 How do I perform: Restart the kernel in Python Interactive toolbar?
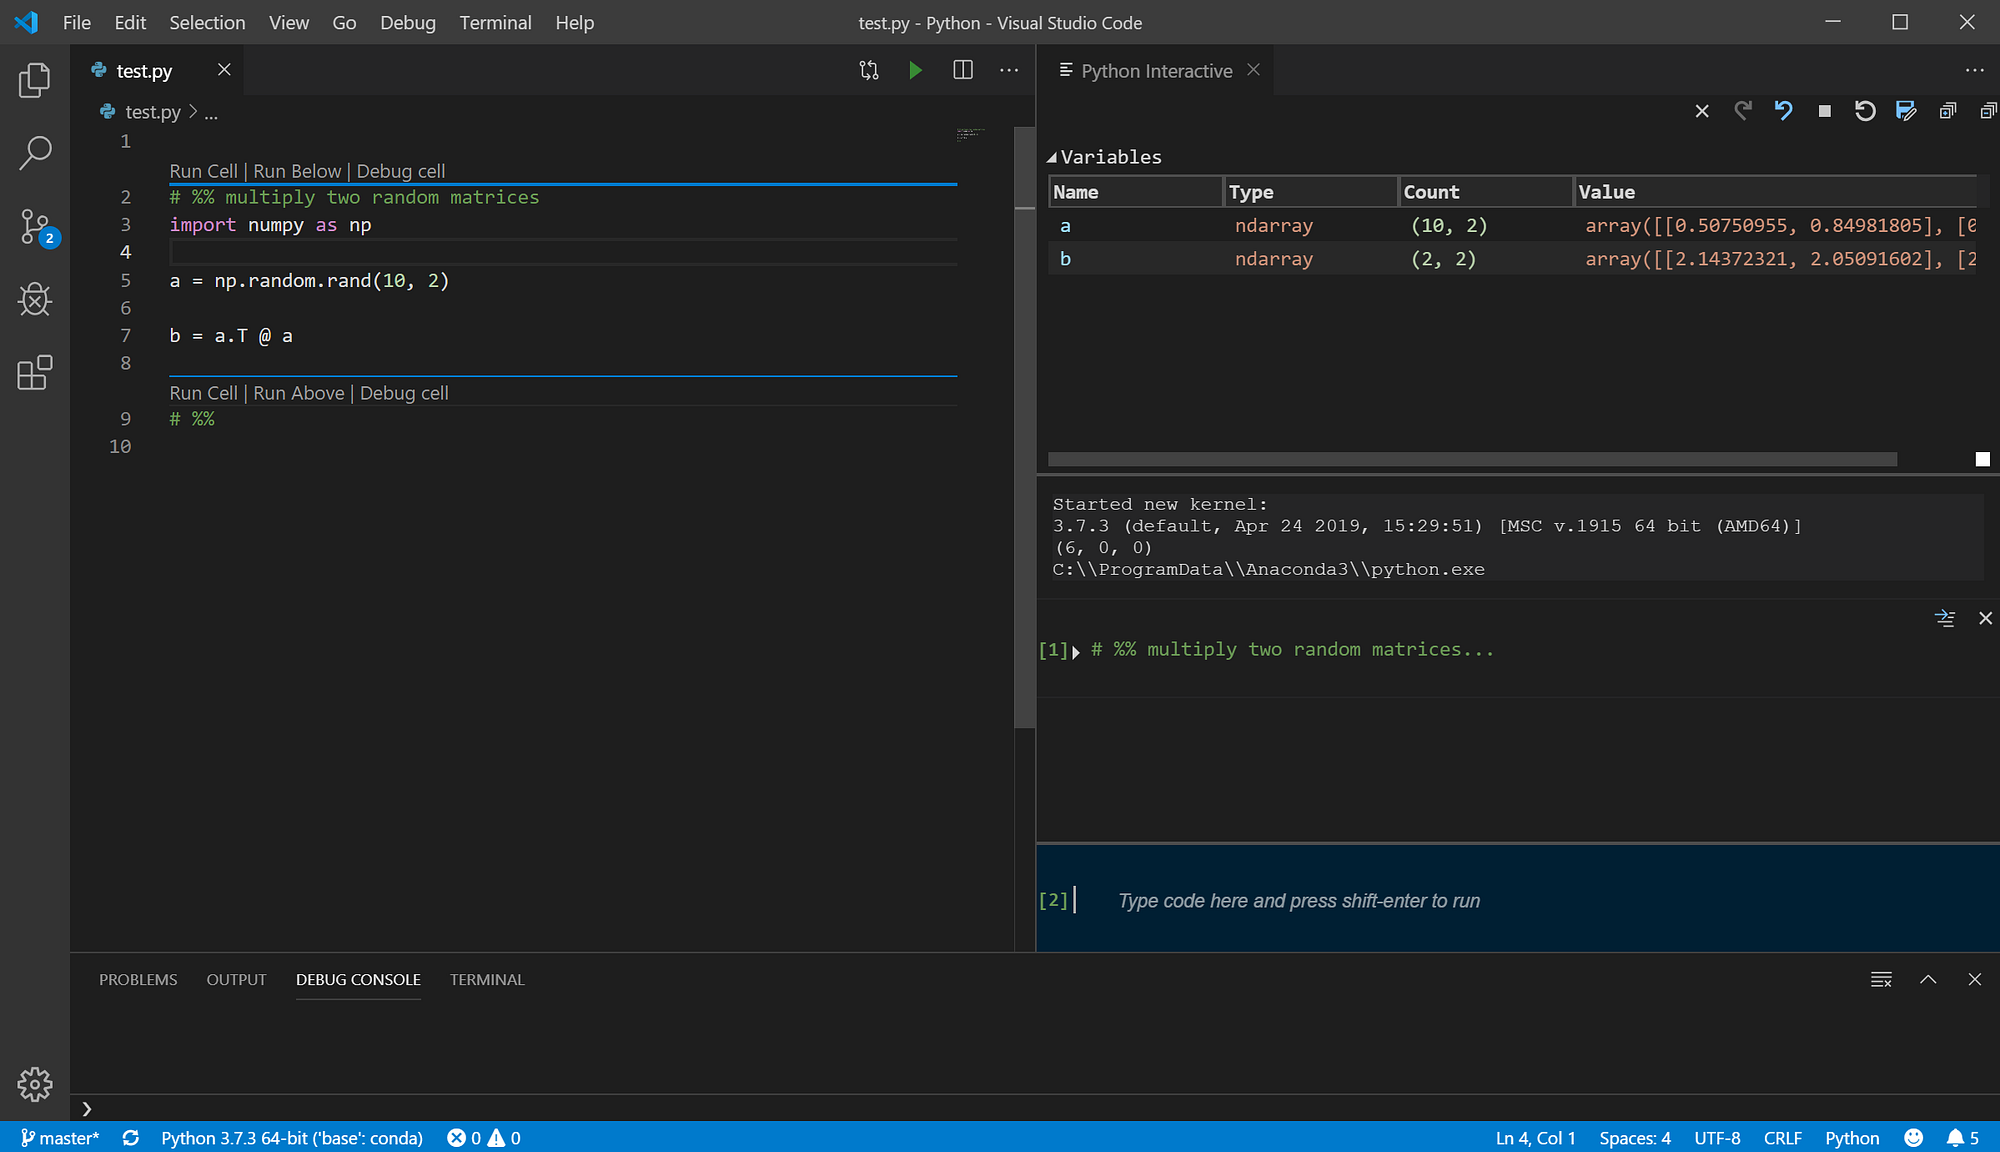coord(1865,111)
